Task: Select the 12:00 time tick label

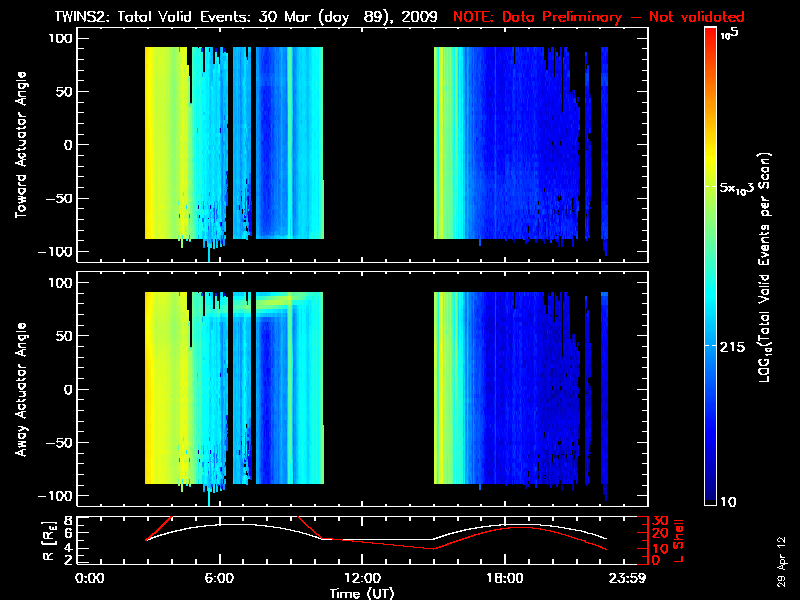Action: (x=362, y=578)
